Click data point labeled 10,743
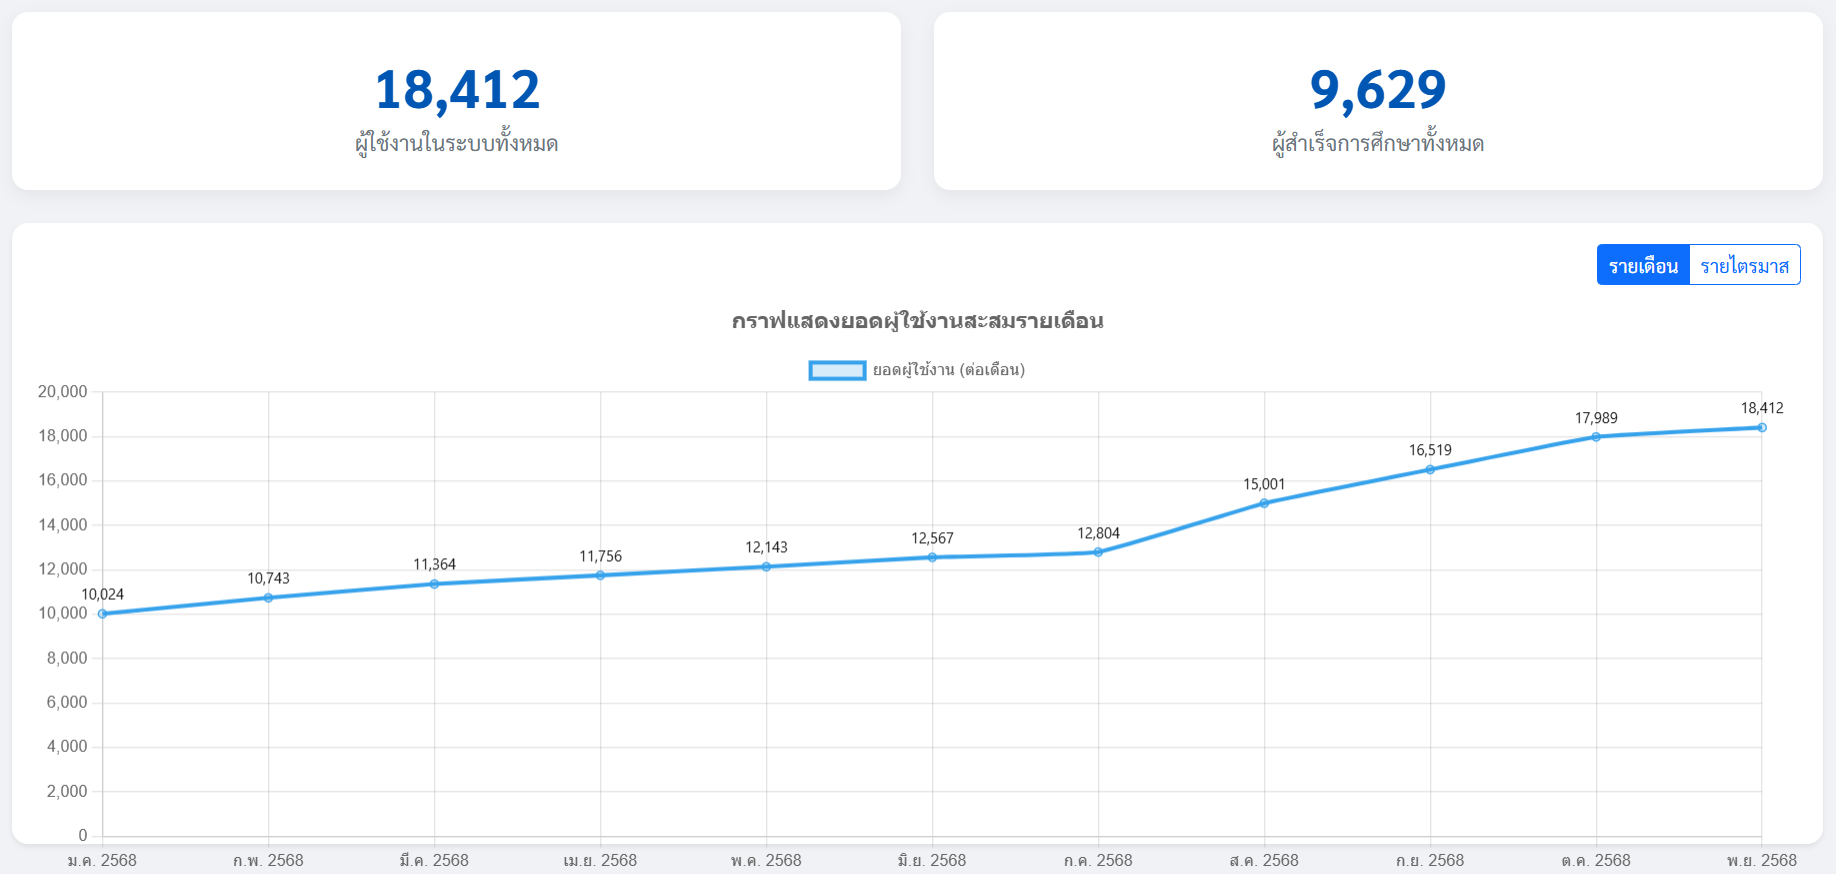 268,598
